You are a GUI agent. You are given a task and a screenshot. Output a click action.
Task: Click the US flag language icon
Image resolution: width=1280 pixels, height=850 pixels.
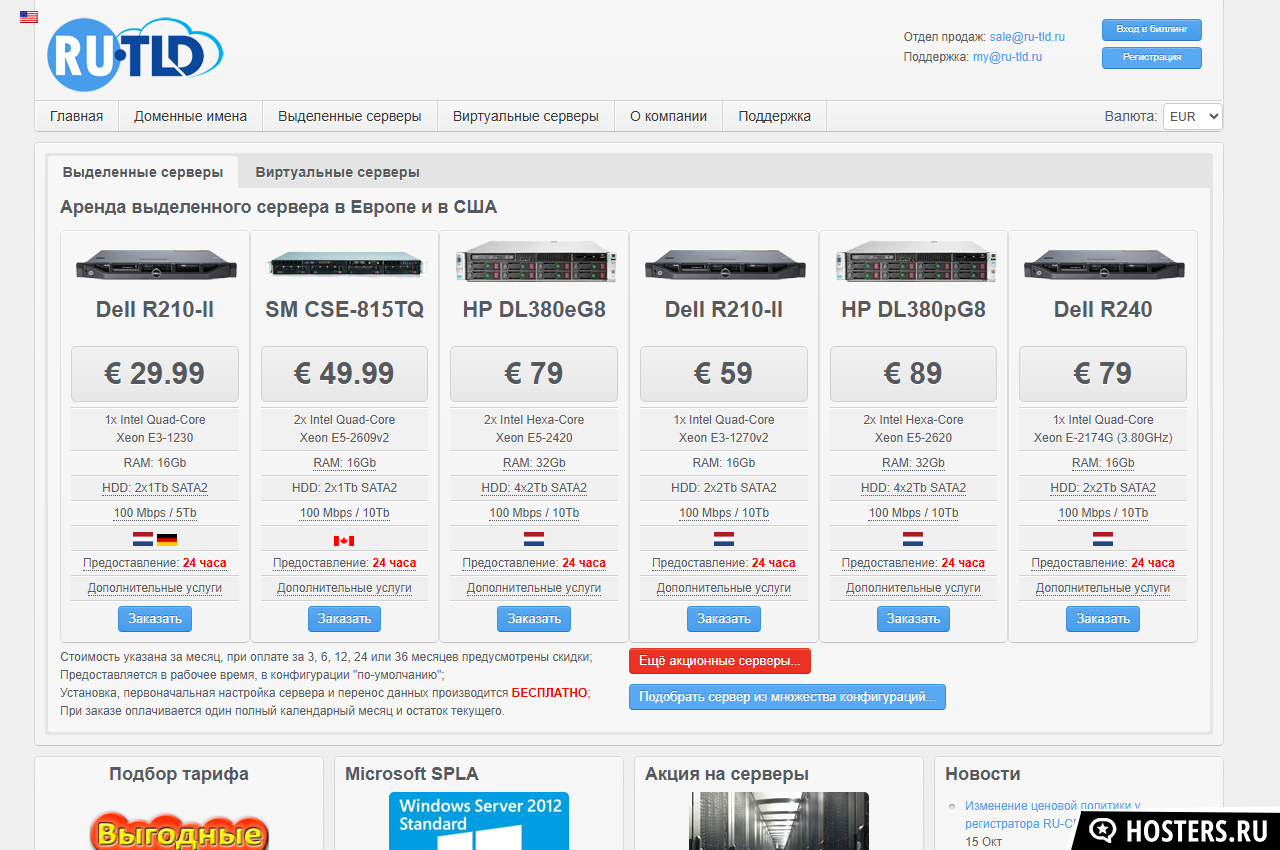click(29, 17)
